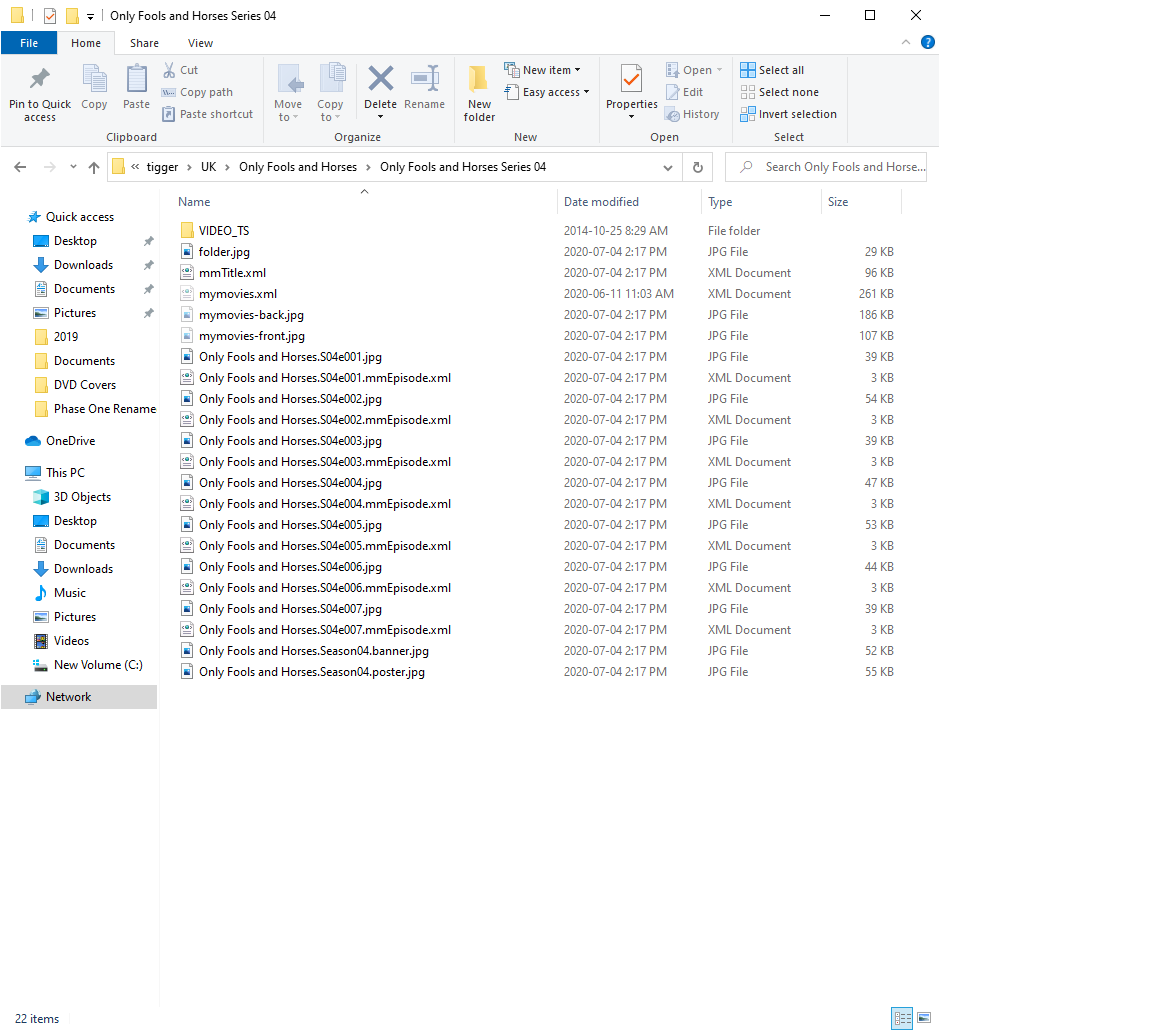Click Pin to Quick access icon
1152x1031 pixels.
coord(40,79)
